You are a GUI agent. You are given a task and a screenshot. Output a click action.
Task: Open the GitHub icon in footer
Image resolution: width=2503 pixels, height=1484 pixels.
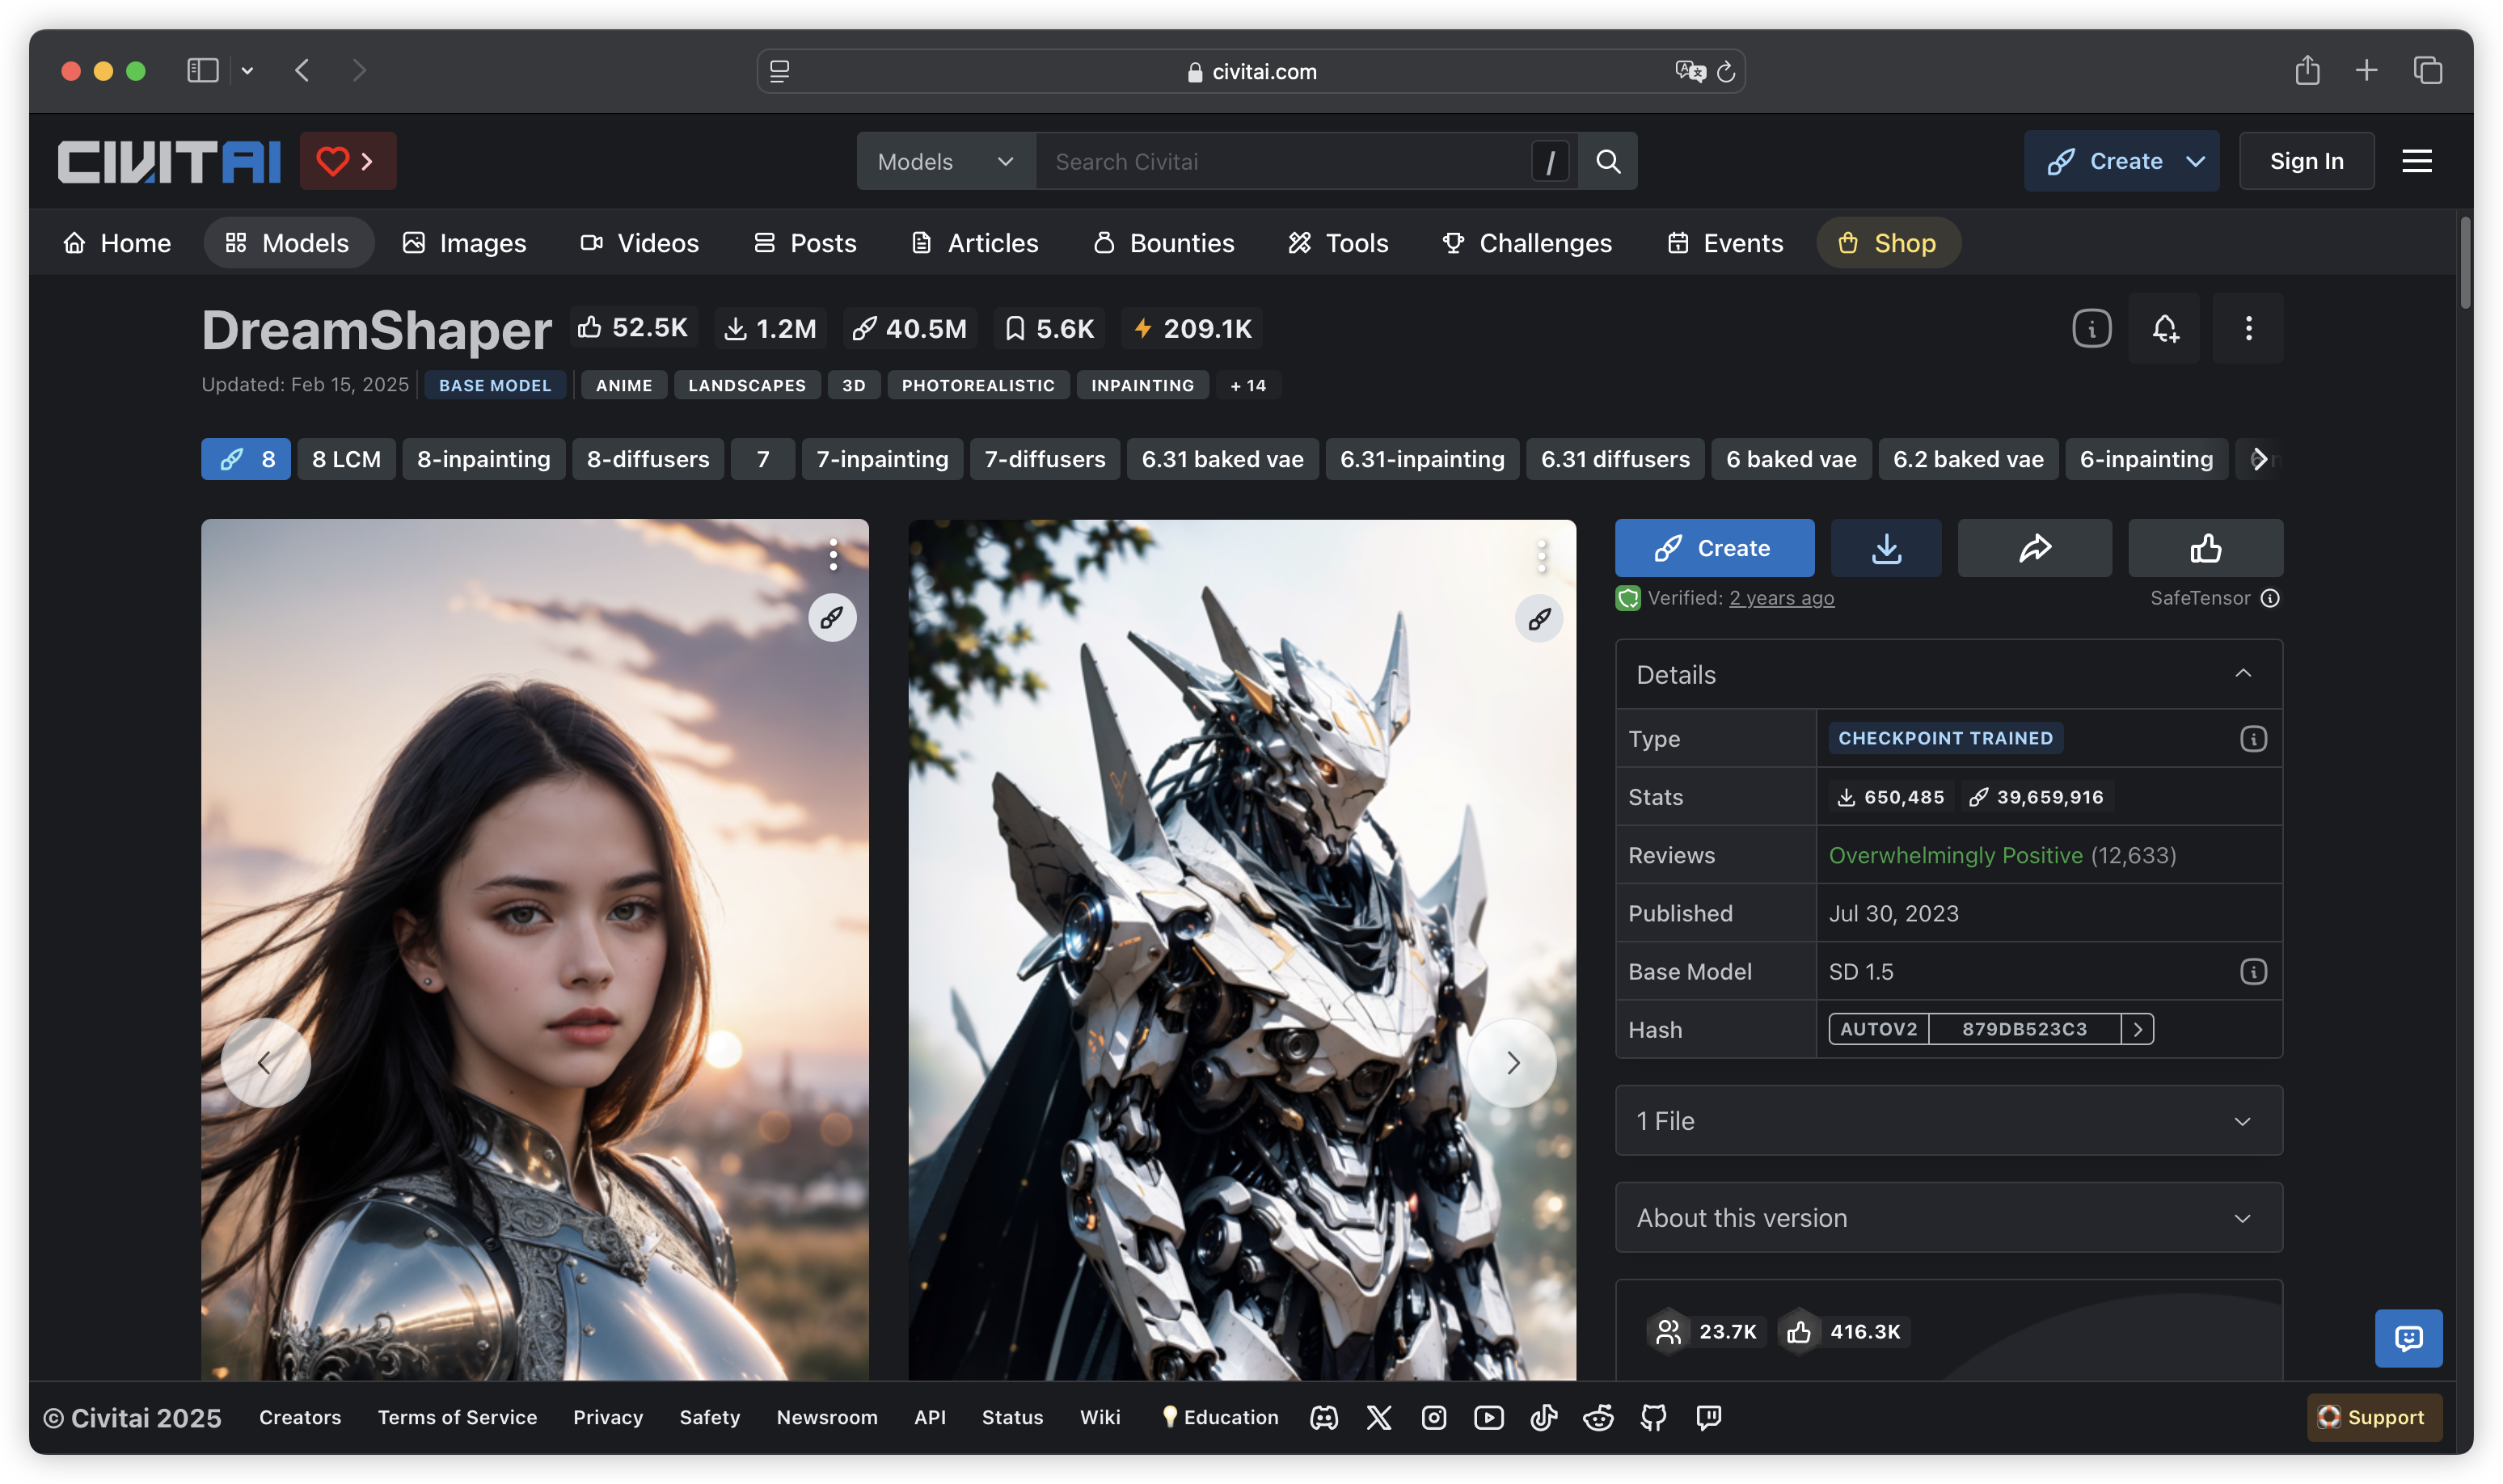[1653, 1417]
